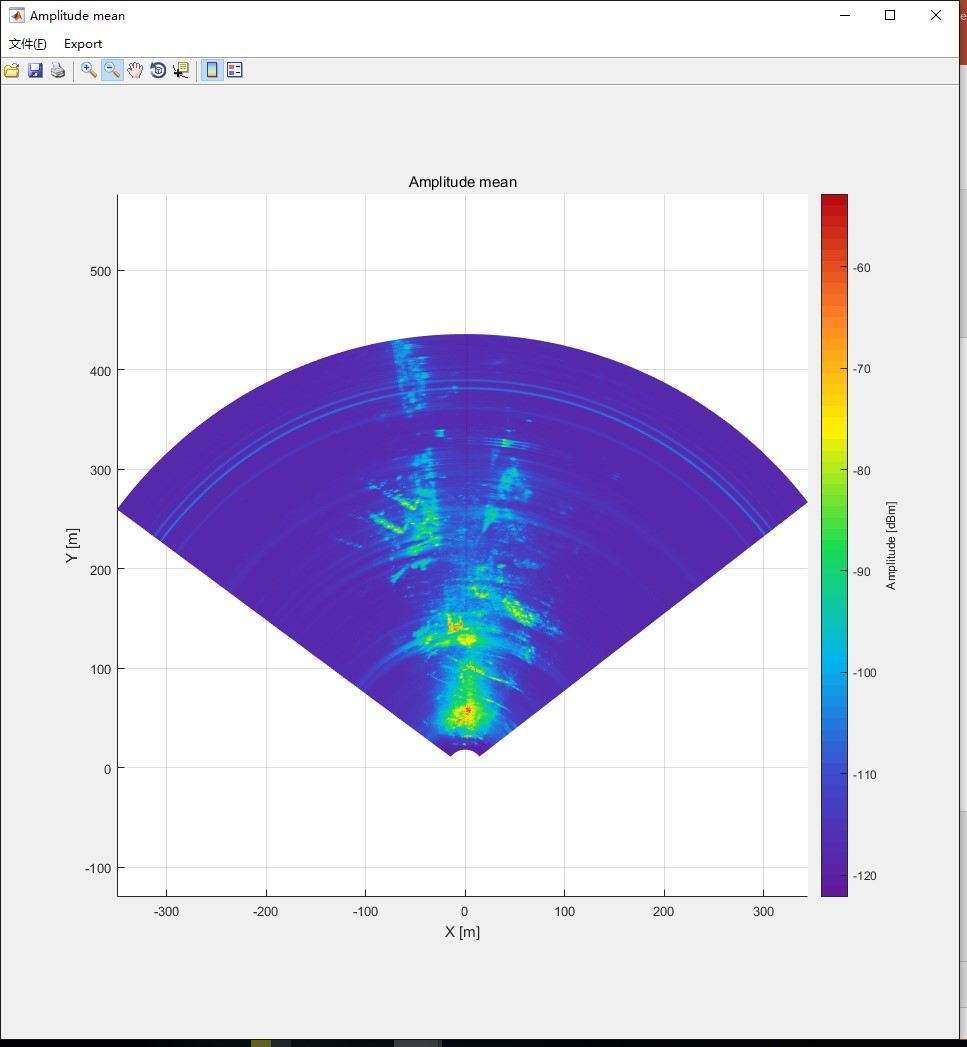Click the colorbar tick label '-80'
This screenshot has width=967, height=1047.
click(x=862, y=471)
